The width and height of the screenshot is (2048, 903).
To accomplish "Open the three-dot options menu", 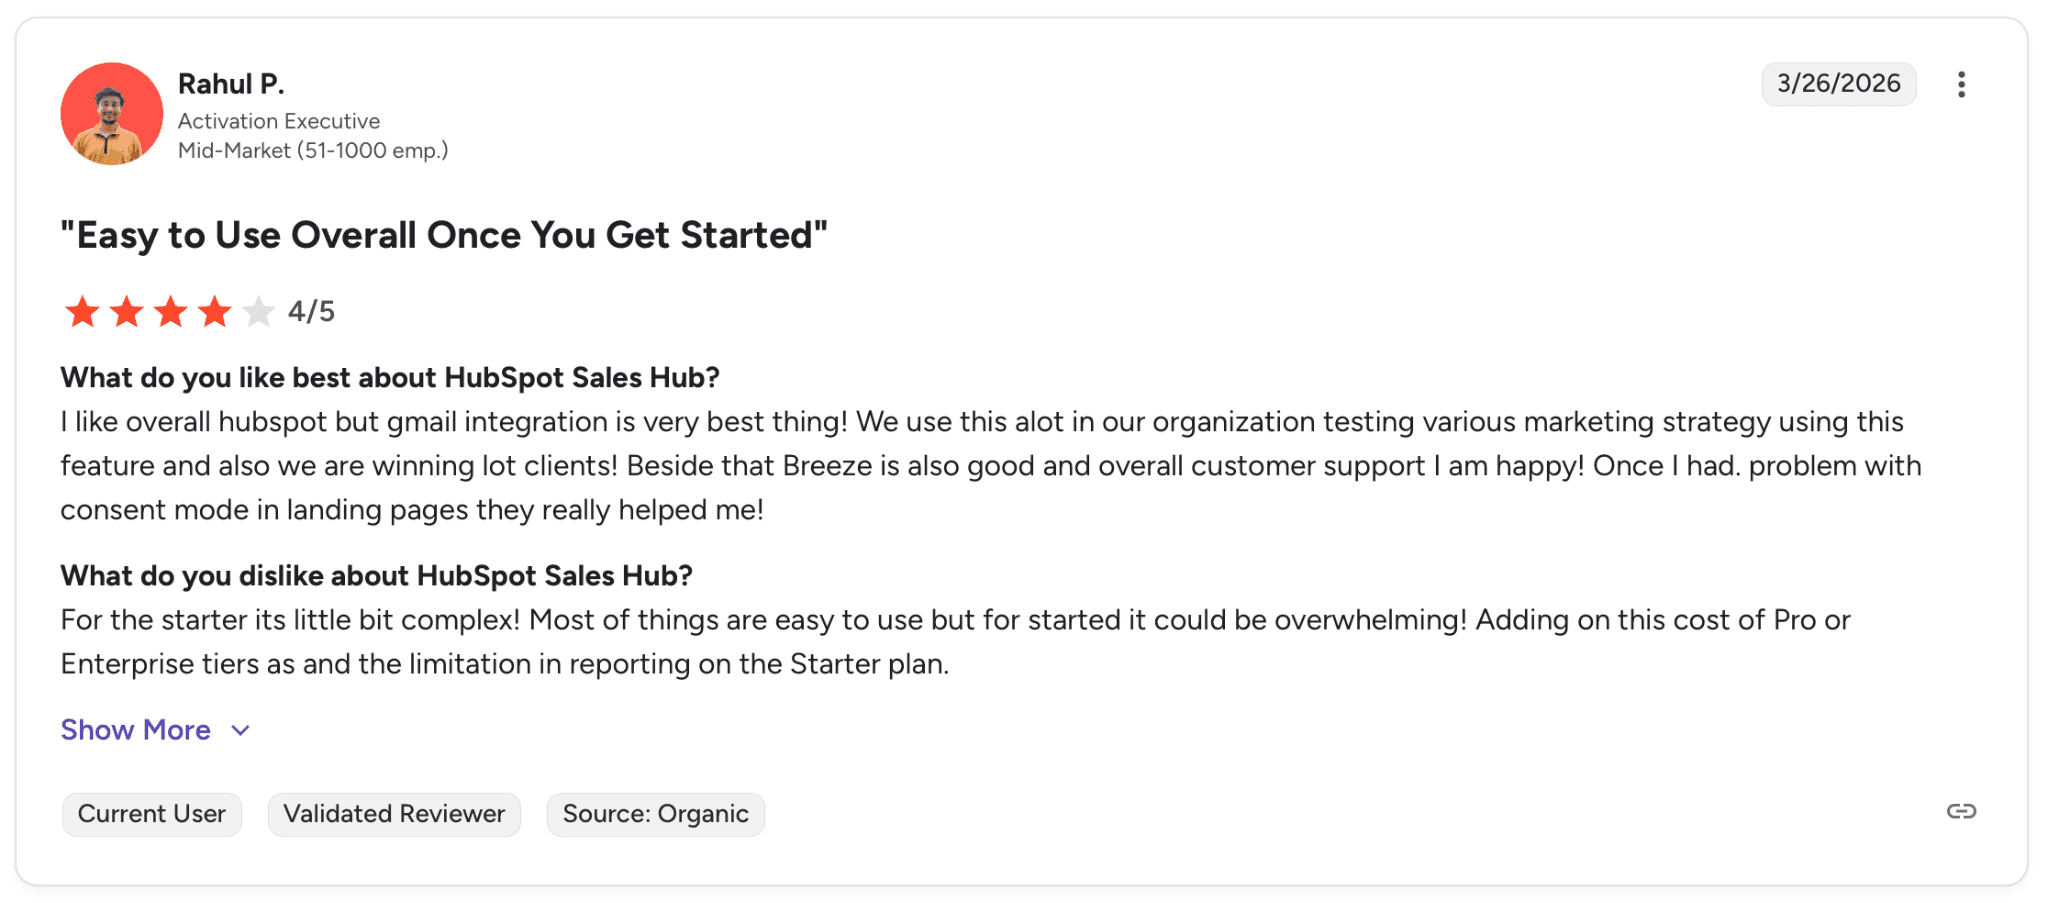I will click(x=1961, y=84).
